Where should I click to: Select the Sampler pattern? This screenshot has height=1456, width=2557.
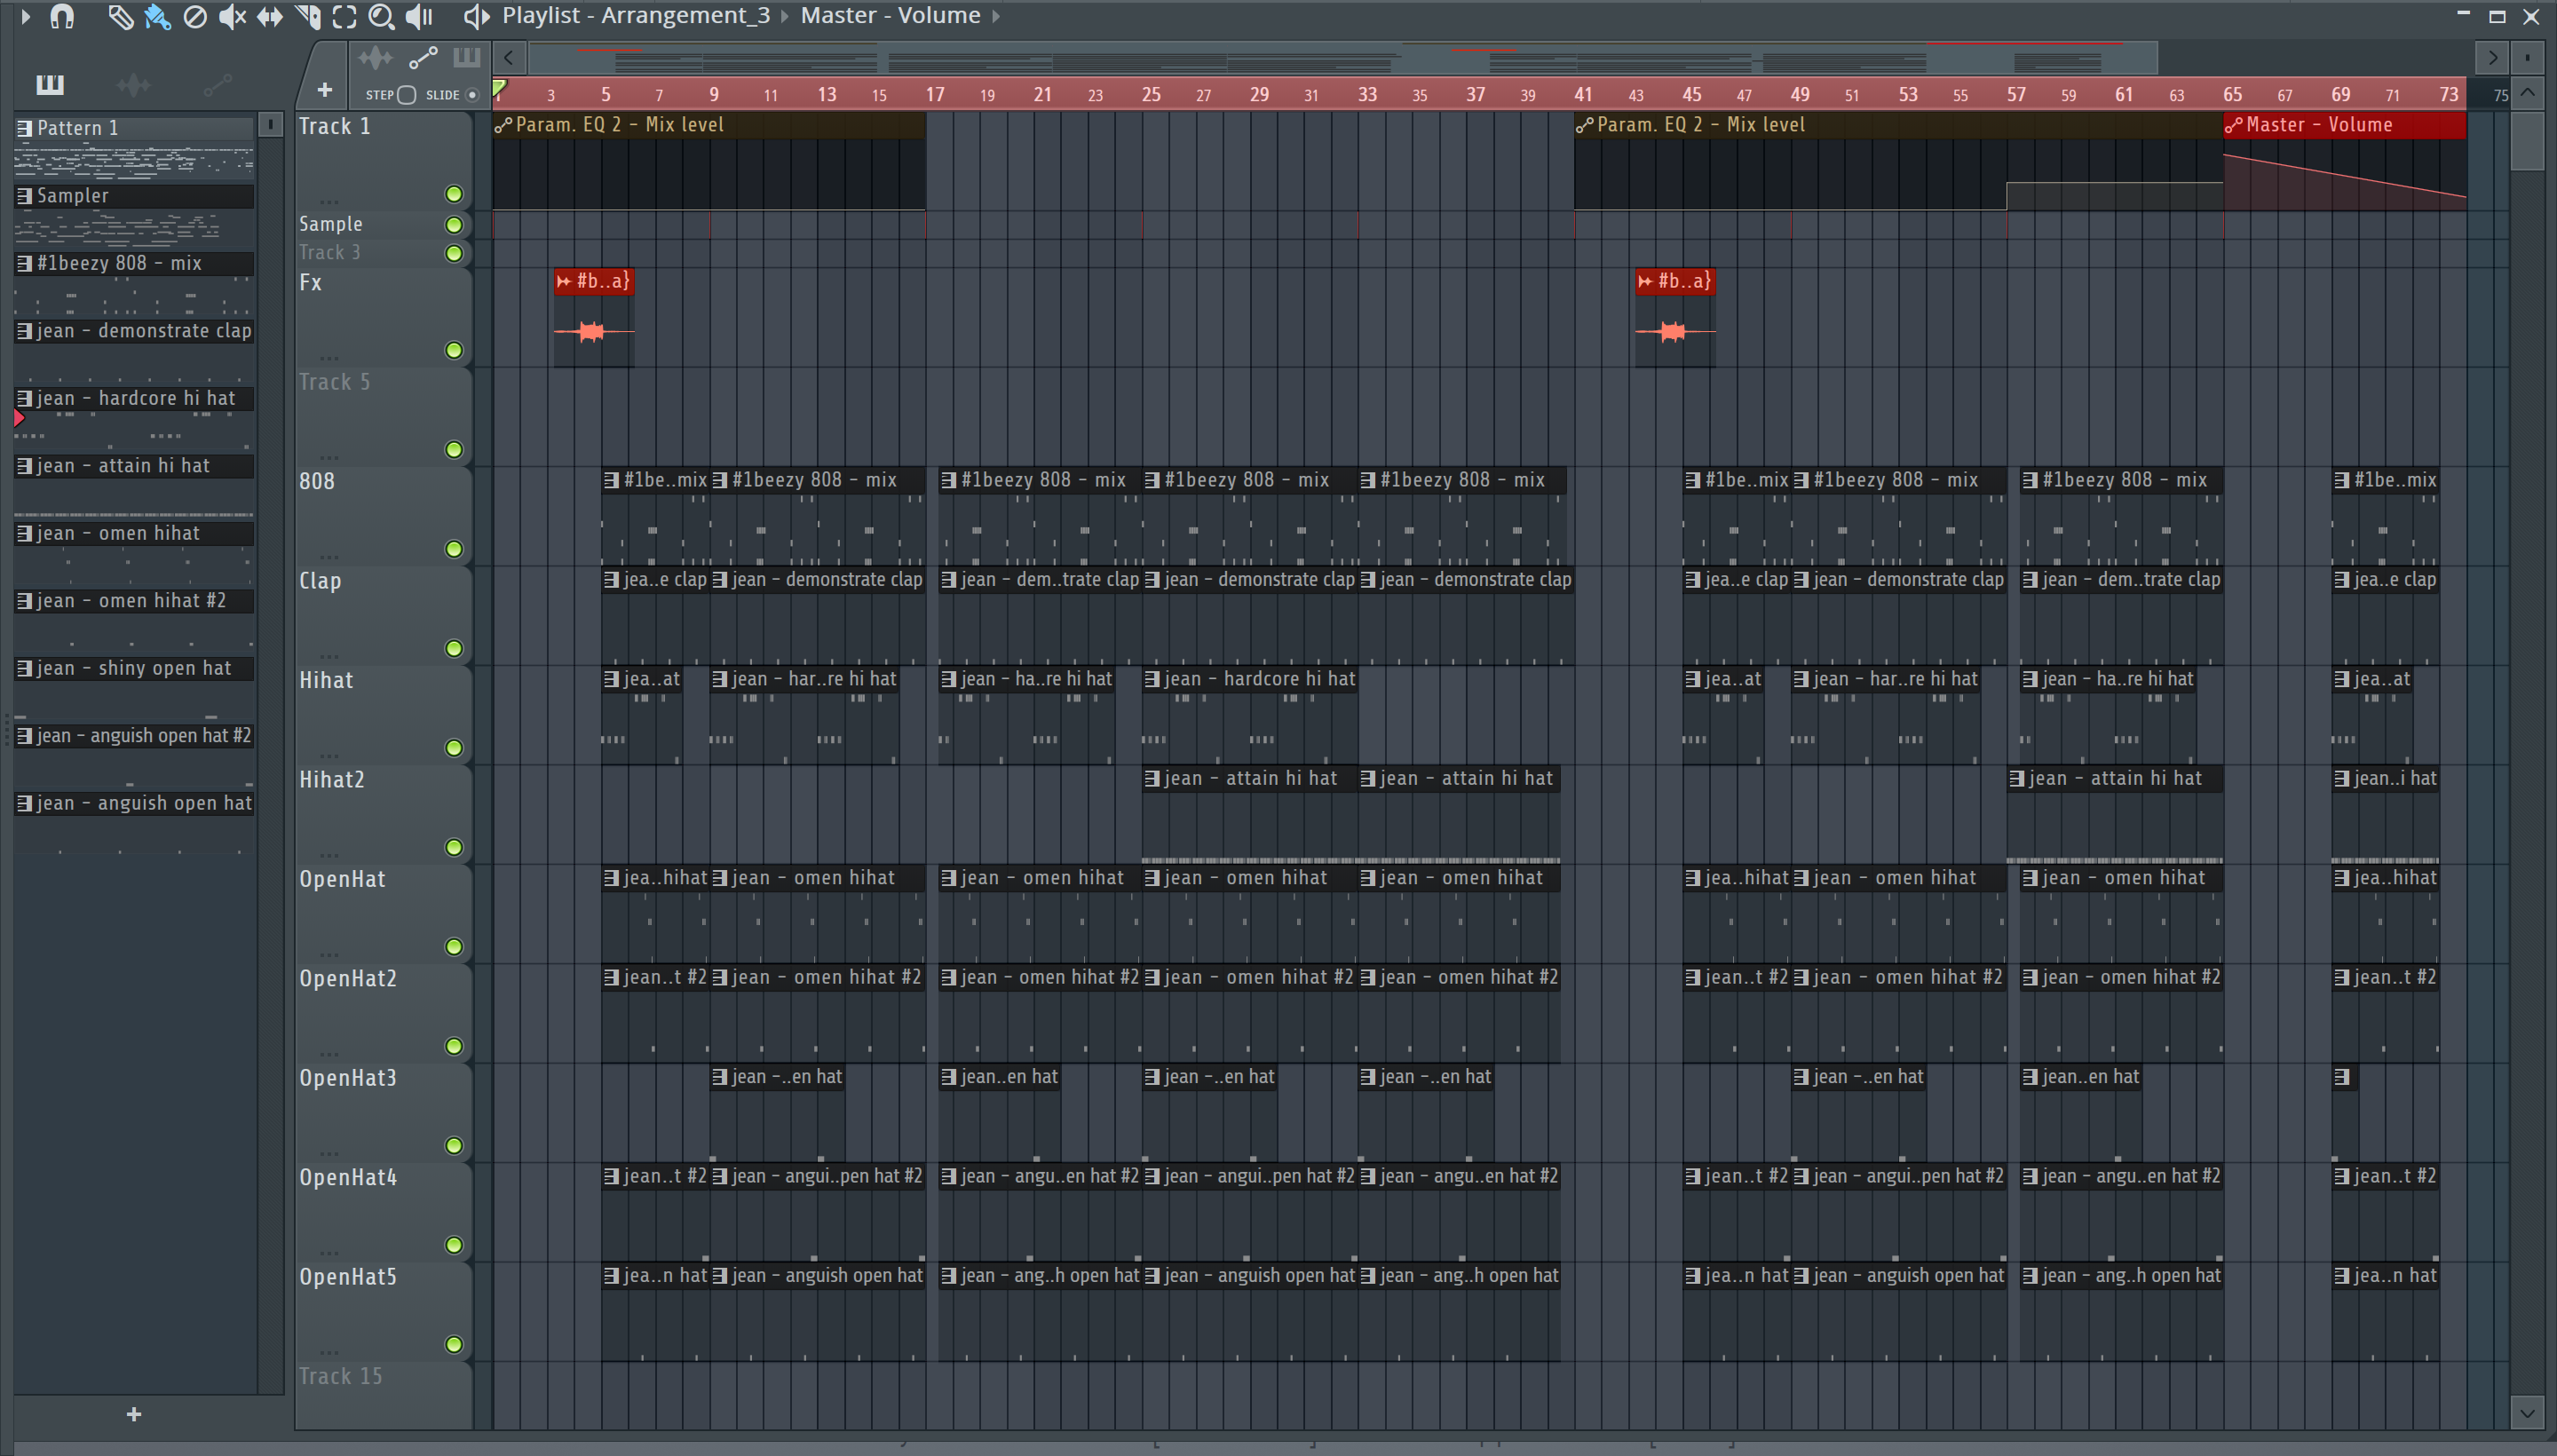tap(134, 196)
